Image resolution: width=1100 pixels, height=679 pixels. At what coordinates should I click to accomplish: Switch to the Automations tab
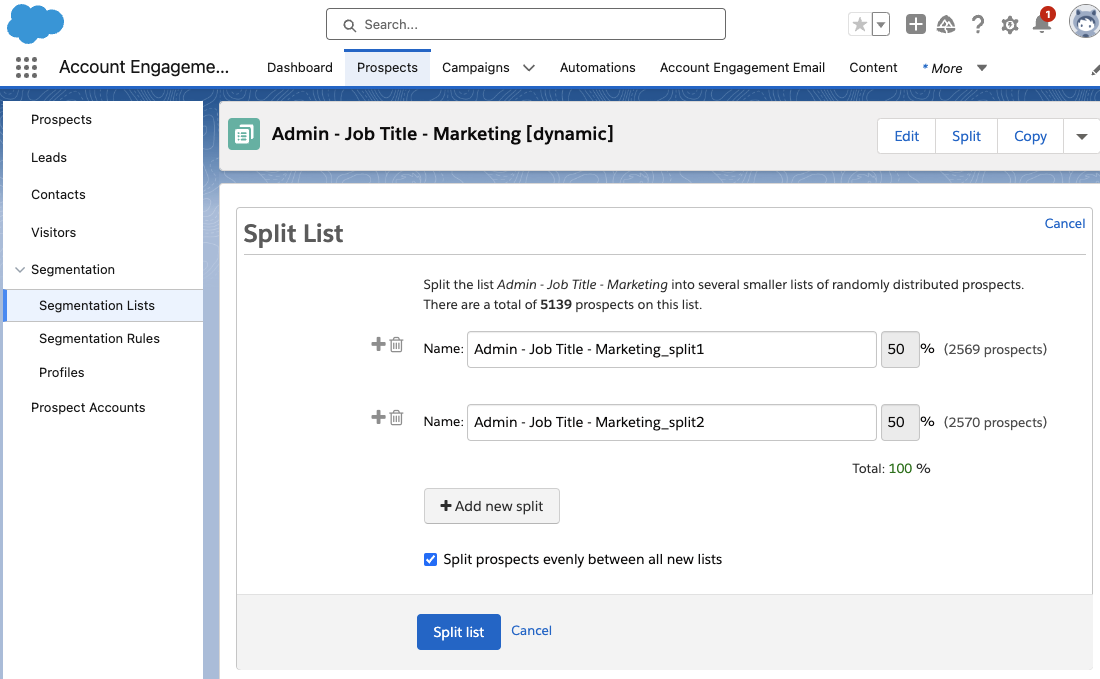click(598, 67)
